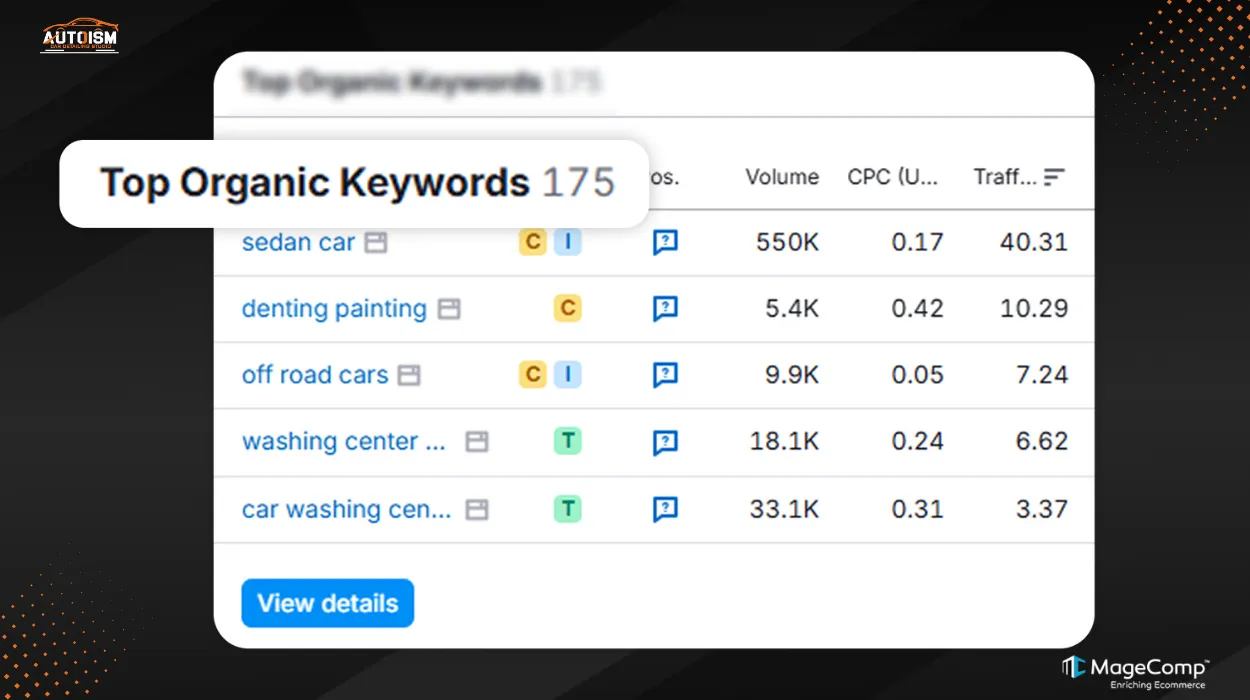Click the Autoism logo in the corner
Viewport: 1250px width, 700px height.
(x=79, y=35)
